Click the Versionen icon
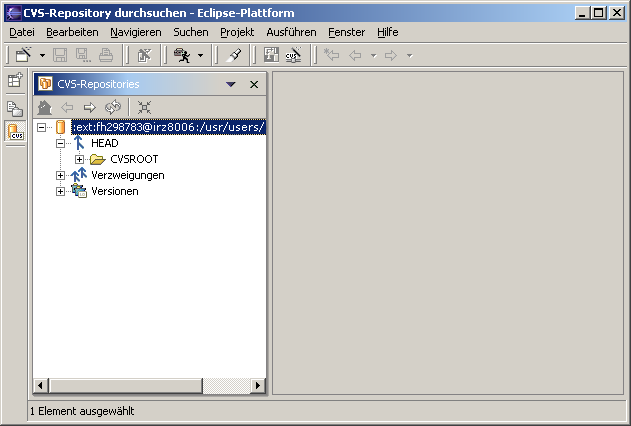 (79, 191)
